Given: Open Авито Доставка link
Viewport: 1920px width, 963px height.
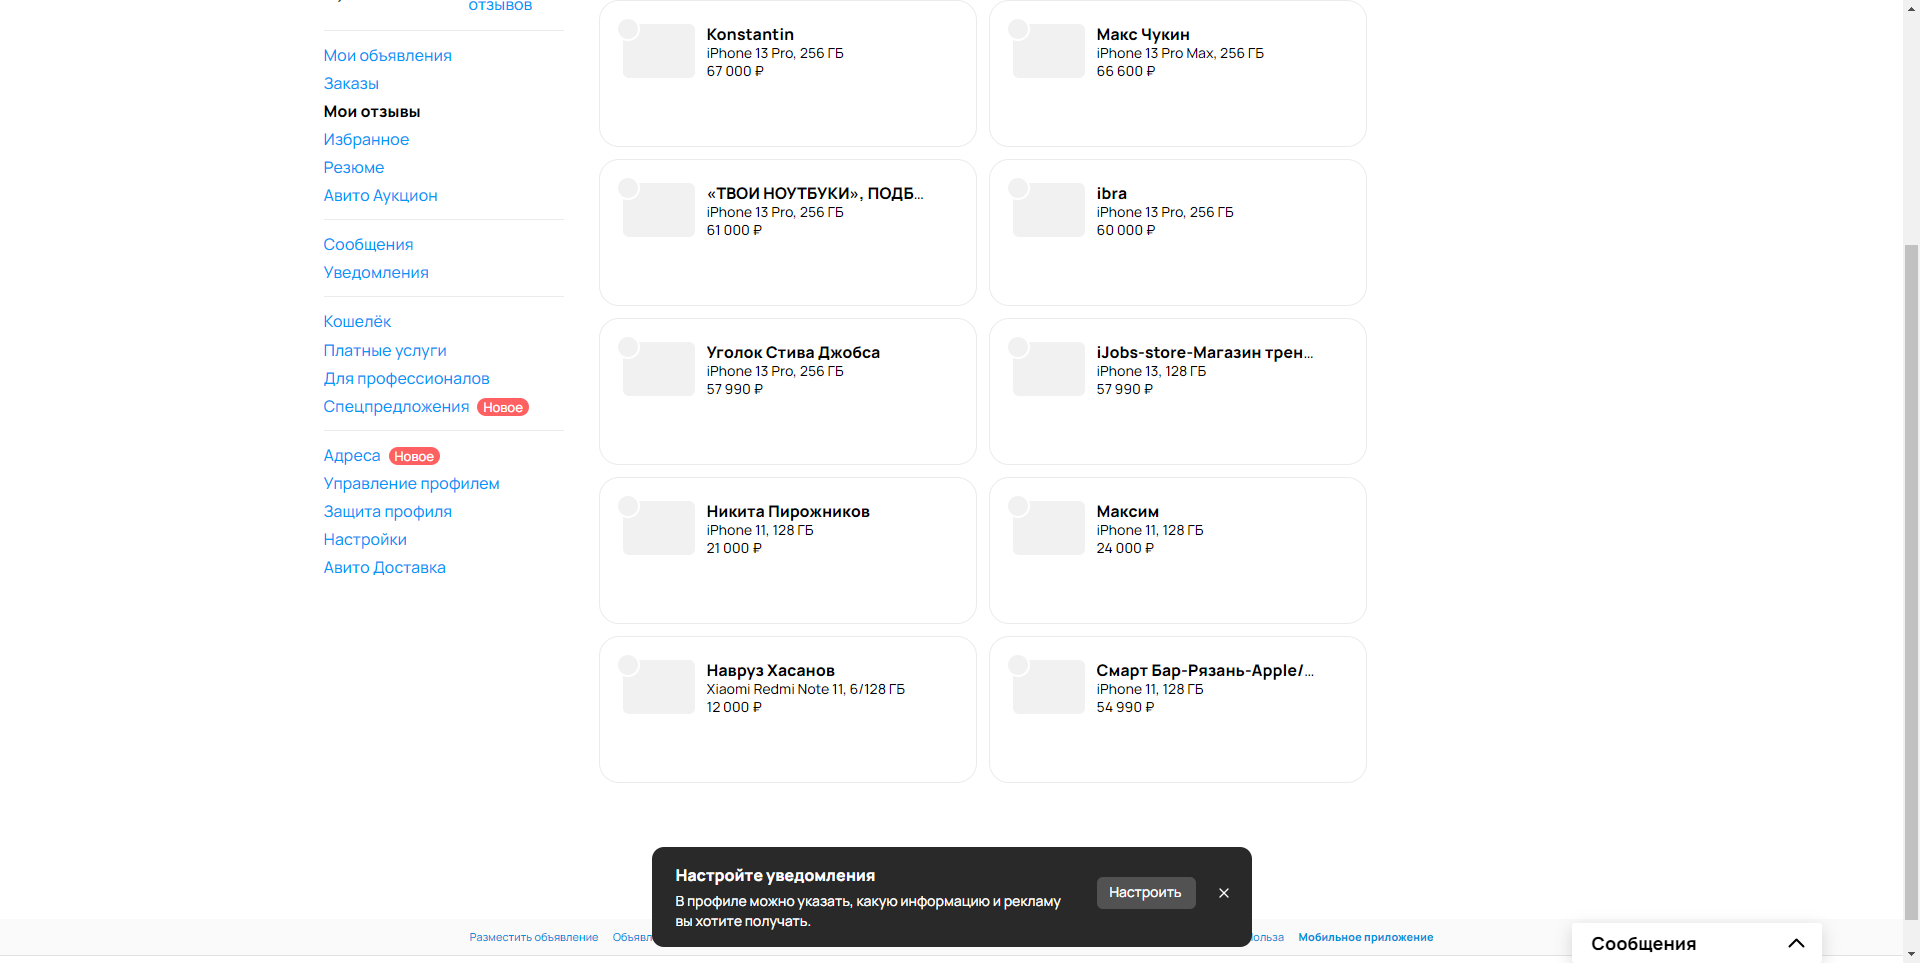Looking at the screenshot, I should [x=384, y=567].
